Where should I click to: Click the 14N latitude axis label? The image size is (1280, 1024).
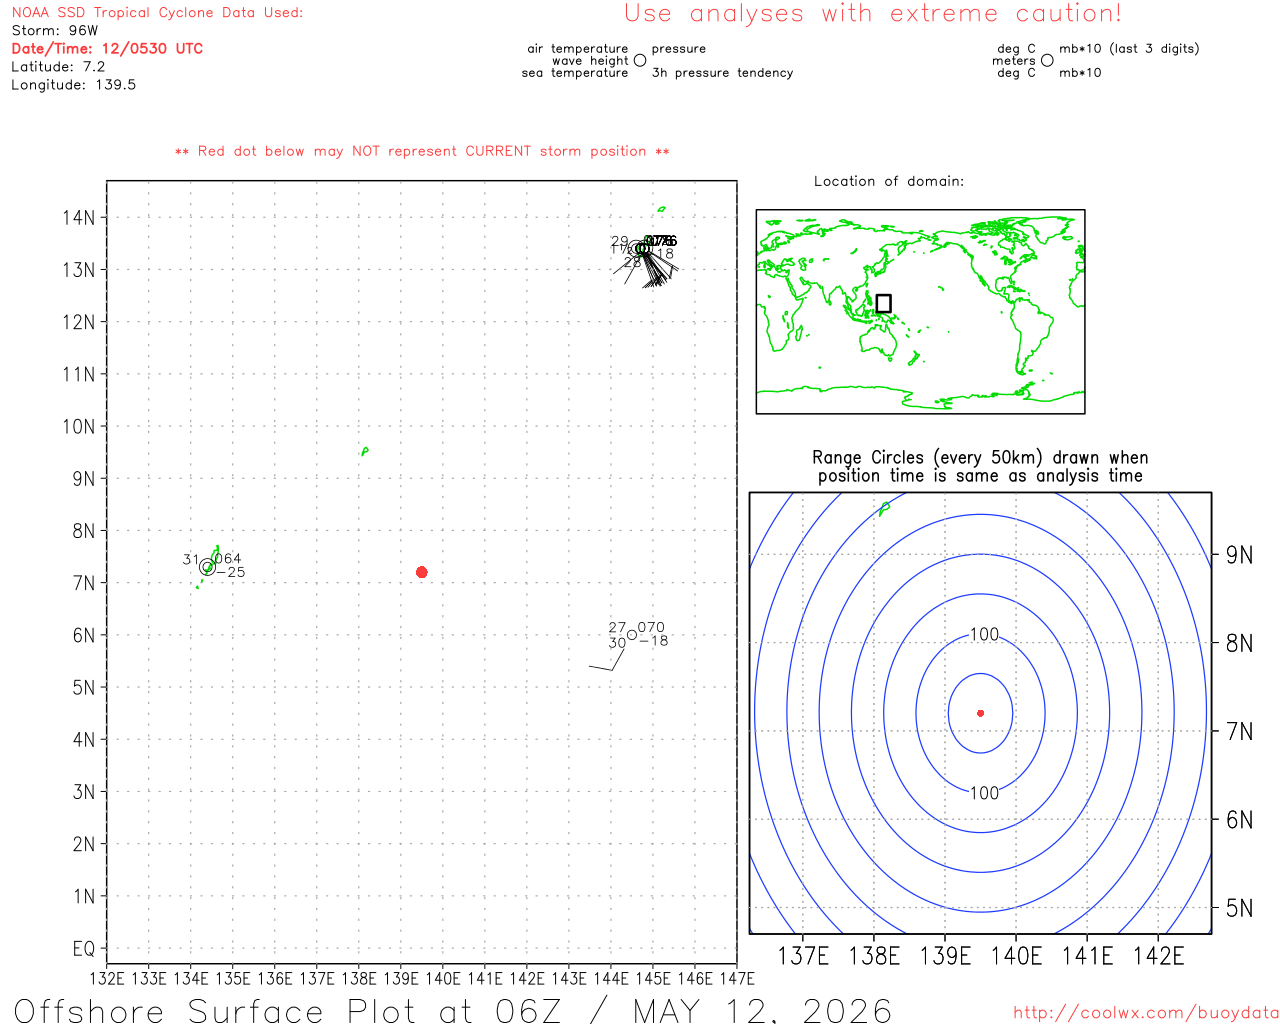79,218
